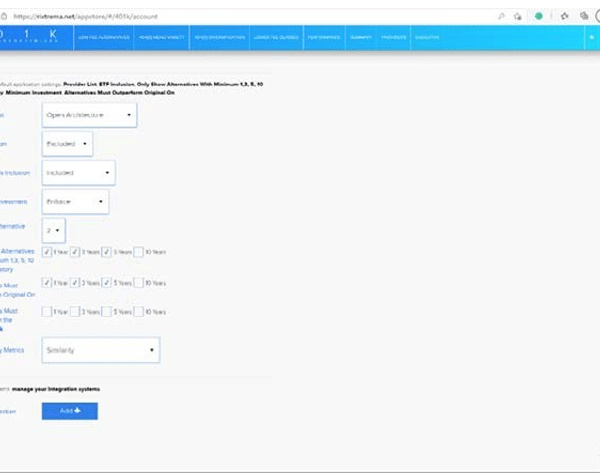This screenshot has height=473, width=600.
Task: Open the Included inclusion dropdown
Action: [x=79, y=173]
